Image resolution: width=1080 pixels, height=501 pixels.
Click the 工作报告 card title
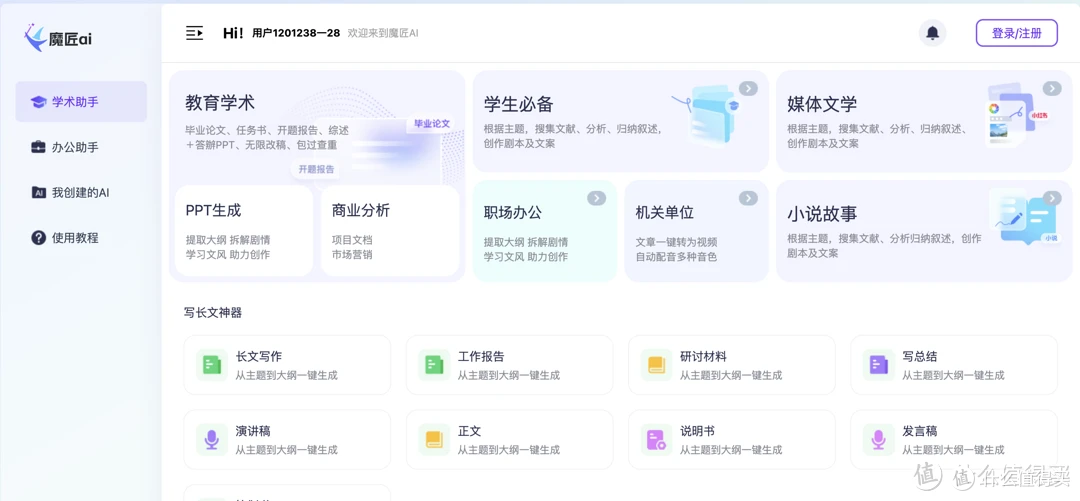481,357
